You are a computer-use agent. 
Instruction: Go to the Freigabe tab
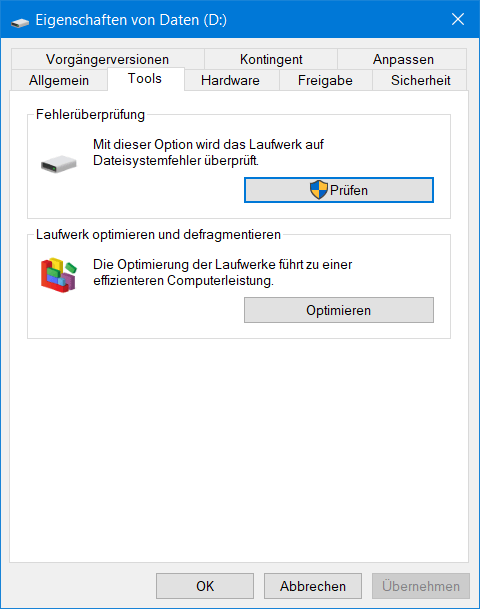pos(325,80)
